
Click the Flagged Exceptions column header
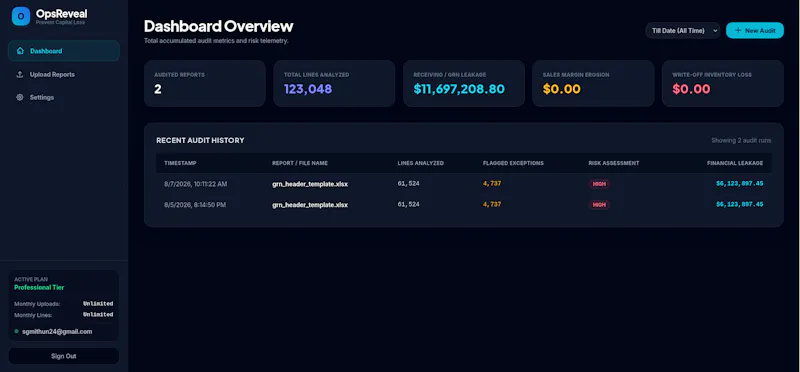coord(513,163)
